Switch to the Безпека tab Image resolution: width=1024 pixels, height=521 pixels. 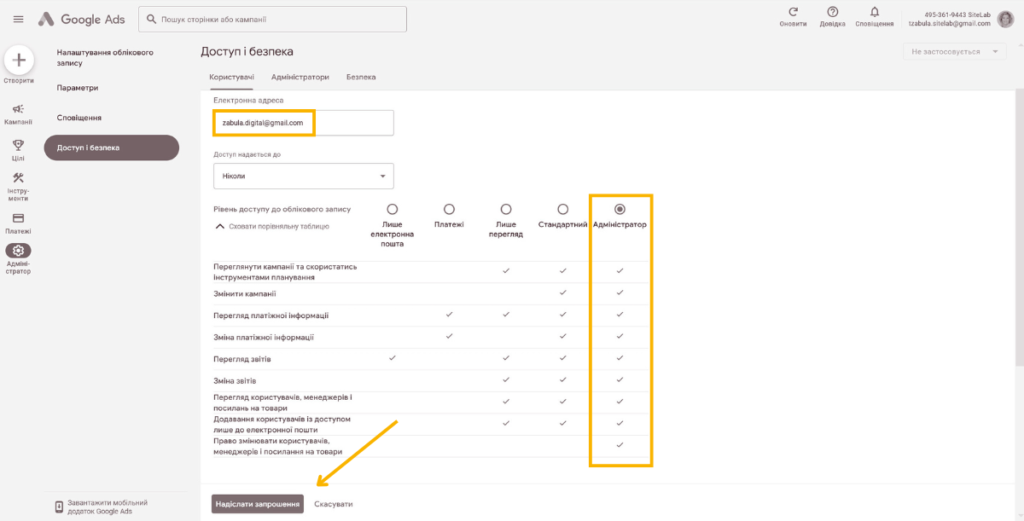tap(361, 77)
